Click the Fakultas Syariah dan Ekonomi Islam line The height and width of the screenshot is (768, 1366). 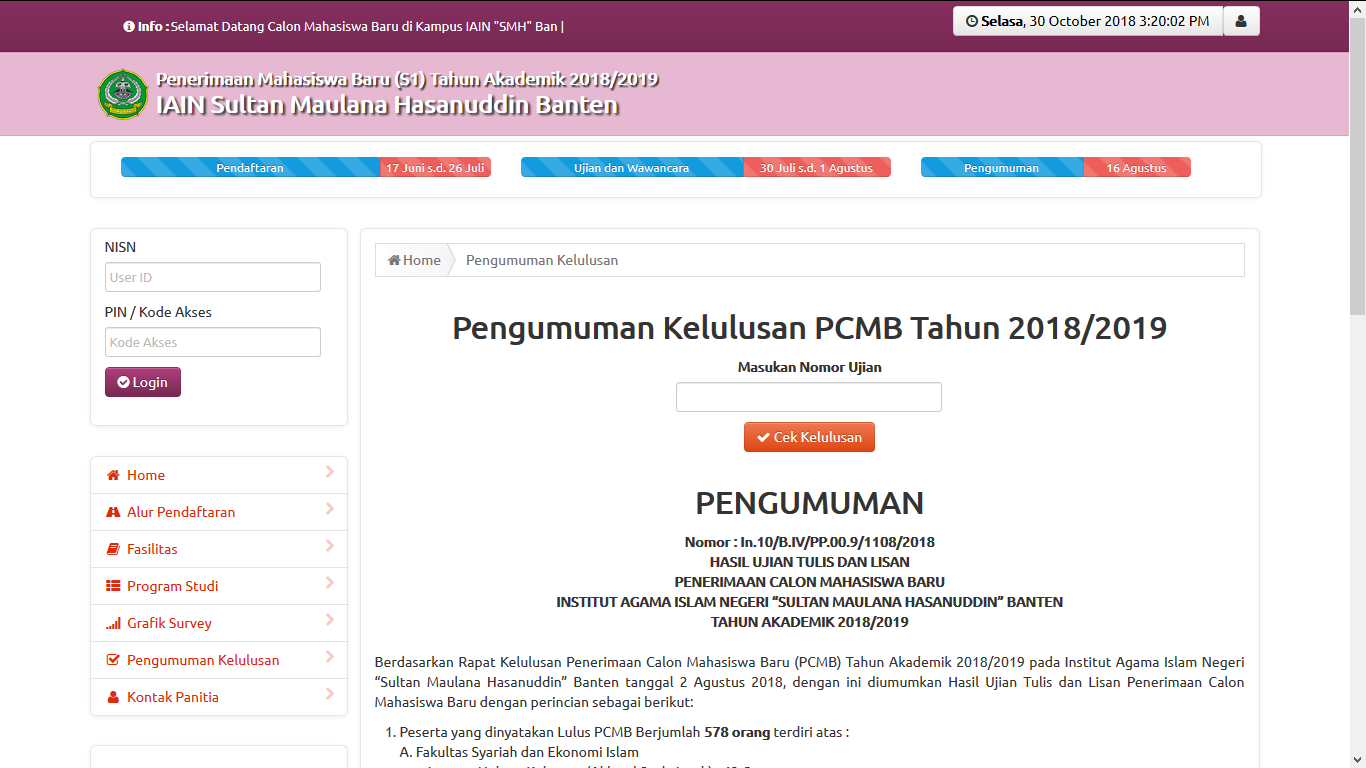(x=519, y=752)
